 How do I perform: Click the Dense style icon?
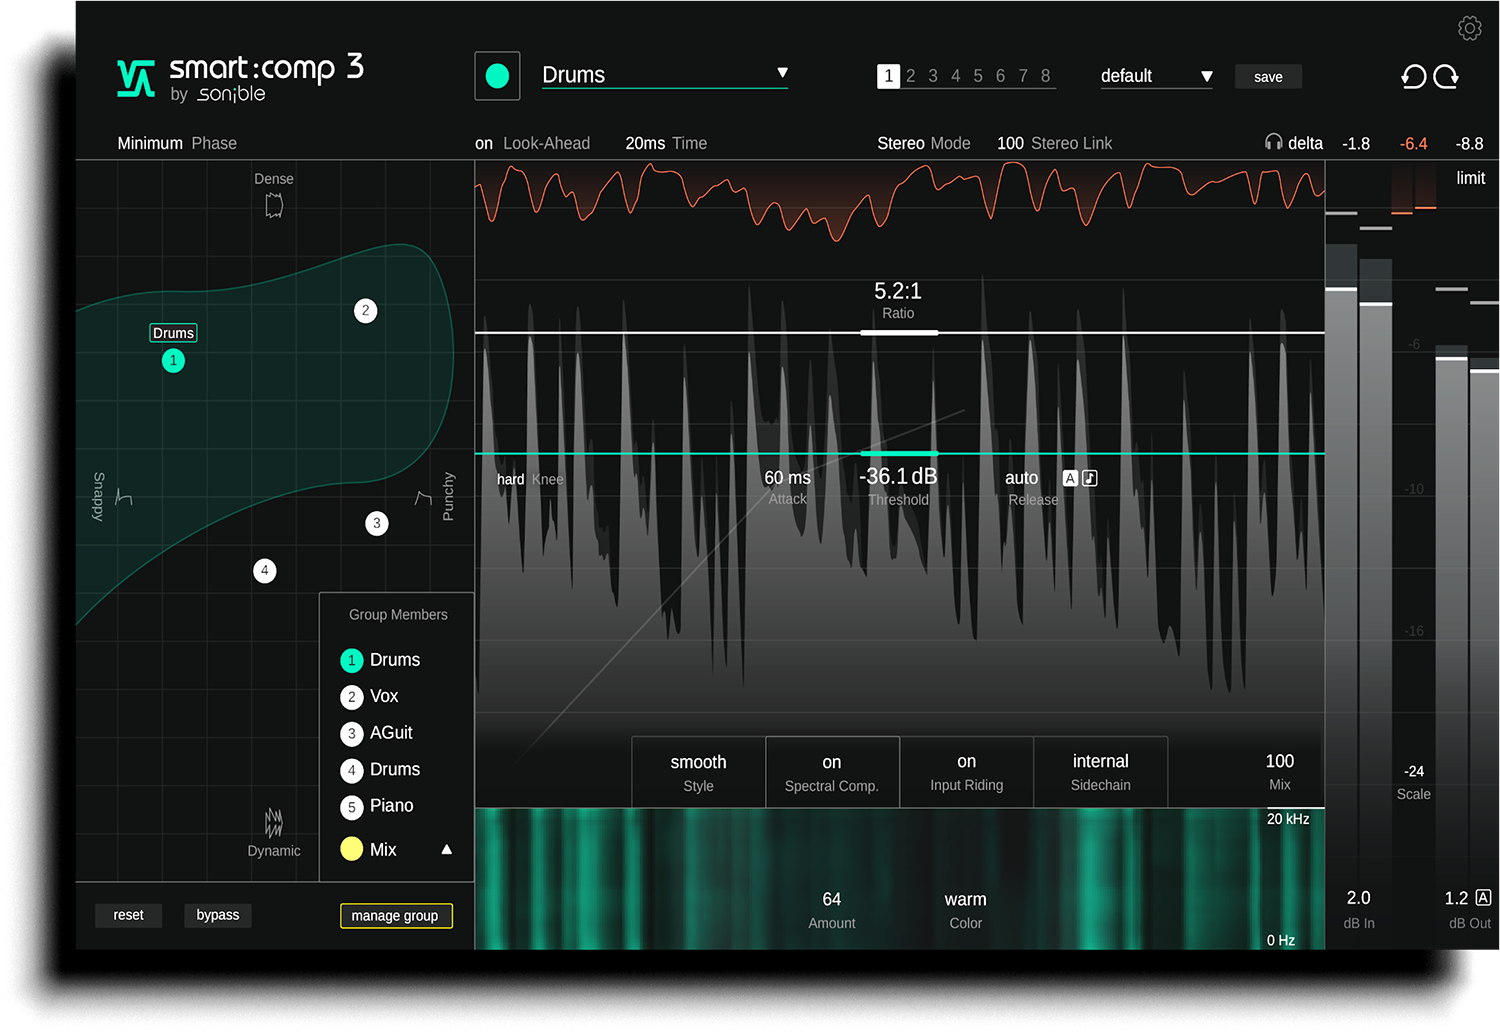[274, 205]
